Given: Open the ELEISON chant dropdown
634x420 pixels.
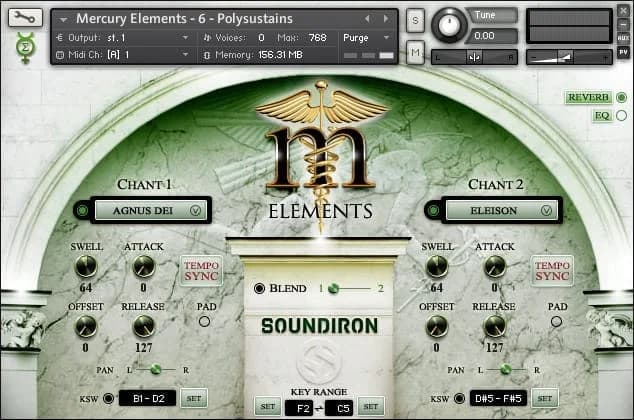Looking at the screenshot, I should pyautogui.click(x=502, y=210).
